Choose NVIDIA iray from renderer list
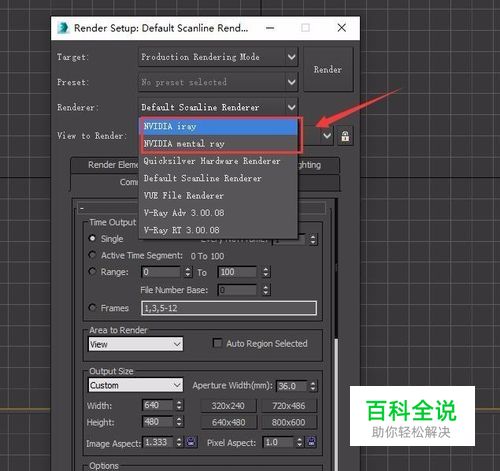Screen dimensions: 500x471 (x=218, y=126)
